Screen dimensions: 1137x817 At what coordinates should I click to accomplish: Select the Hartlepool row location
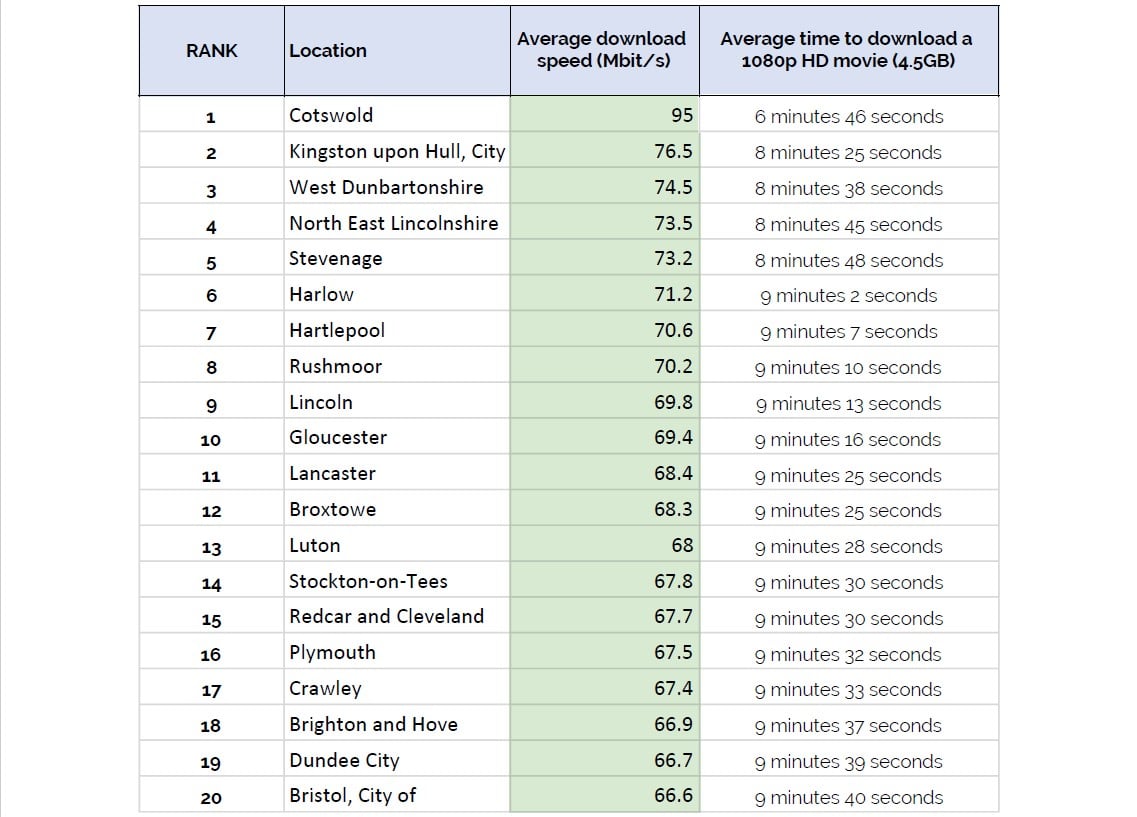[x=337, y=331]
